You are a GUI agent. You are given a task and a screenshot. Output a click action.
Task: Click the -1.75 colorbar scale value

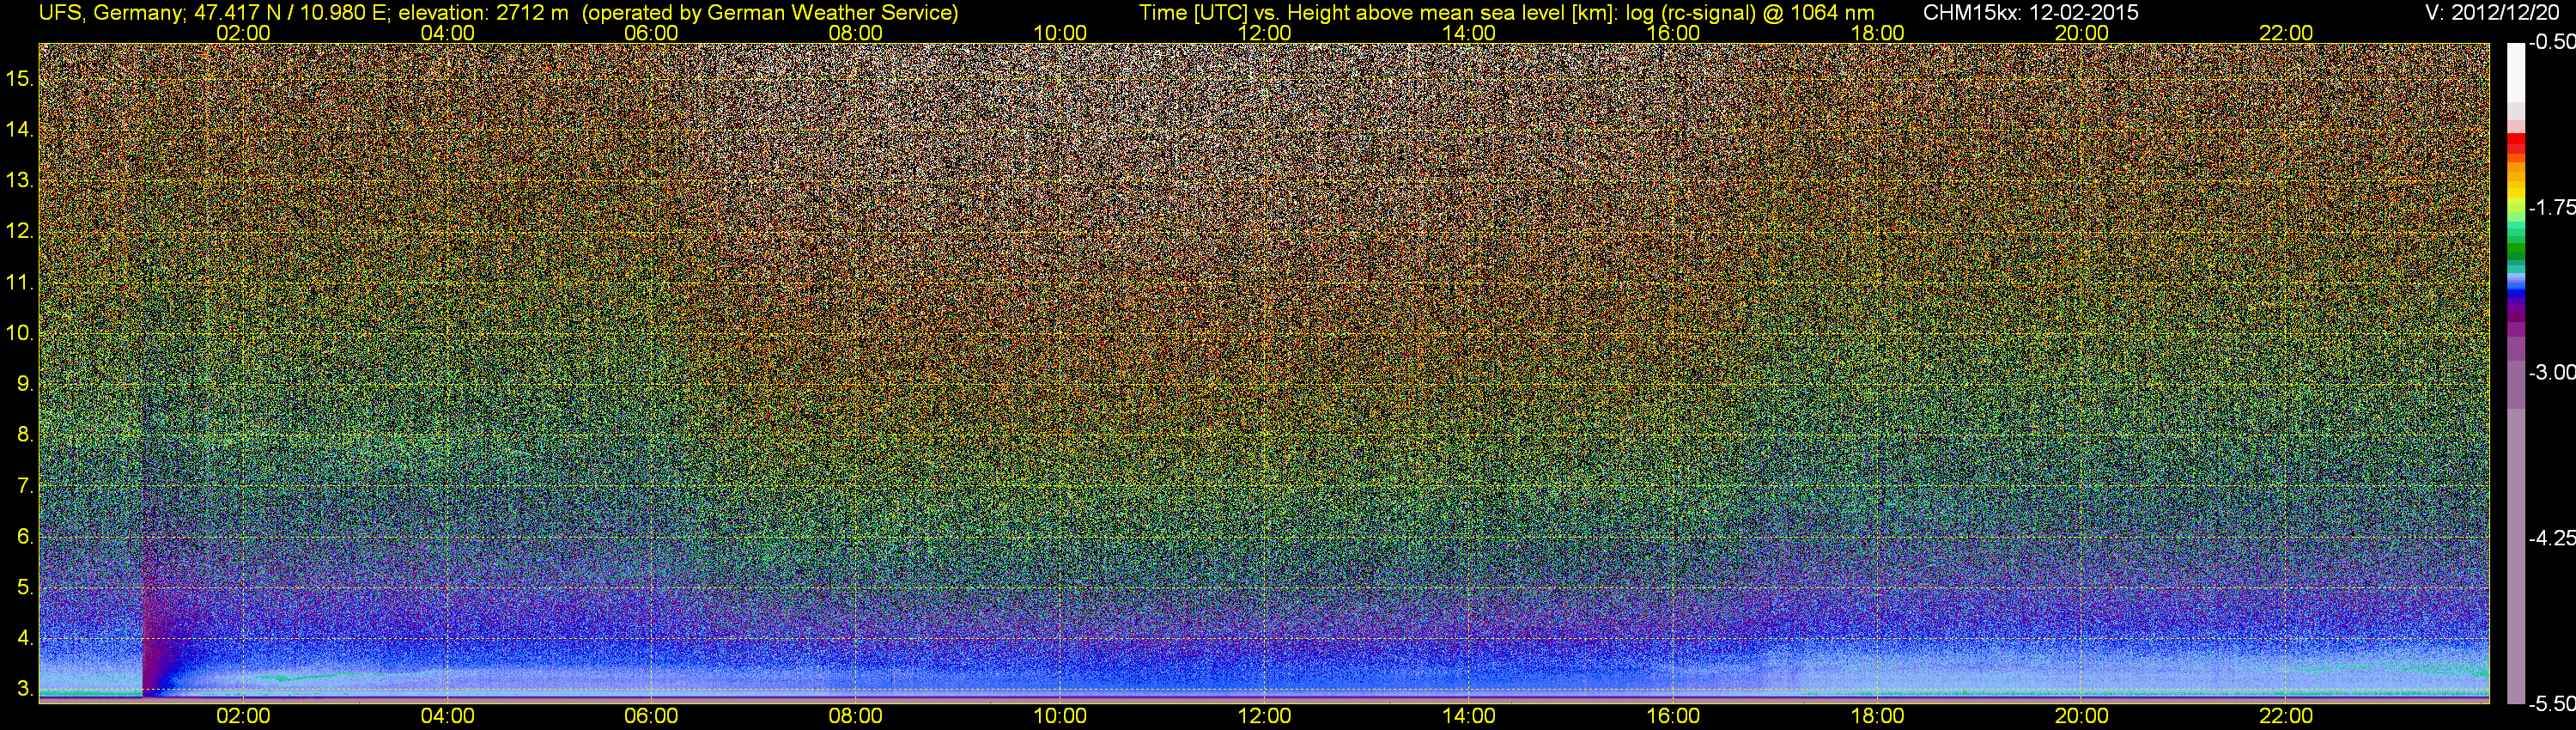tap(2552, 207)
